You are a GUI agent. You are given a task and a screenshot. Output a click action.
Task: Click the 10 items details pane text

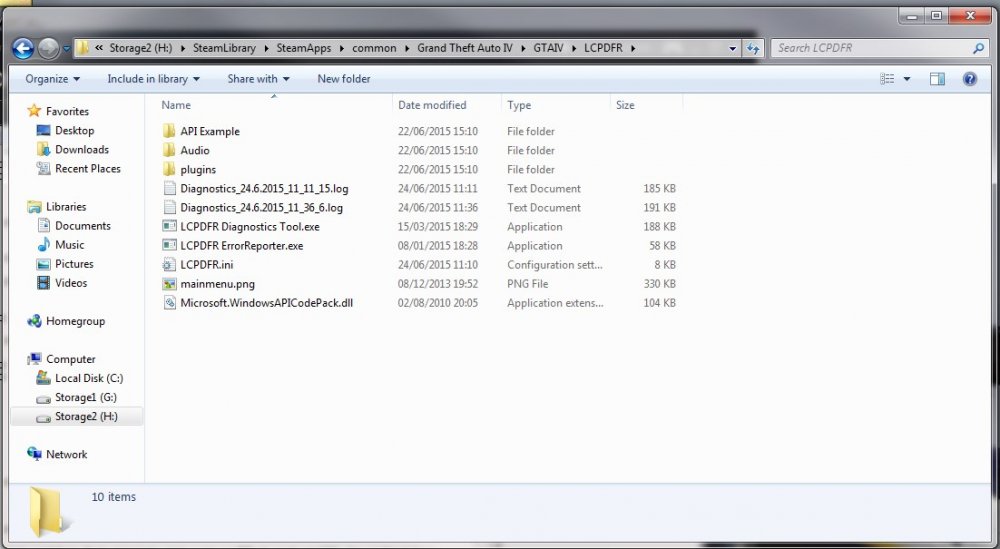114,497
